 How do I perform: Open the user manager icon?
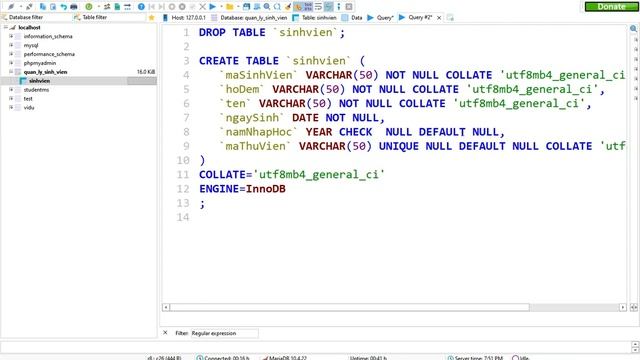pos(107,7)
